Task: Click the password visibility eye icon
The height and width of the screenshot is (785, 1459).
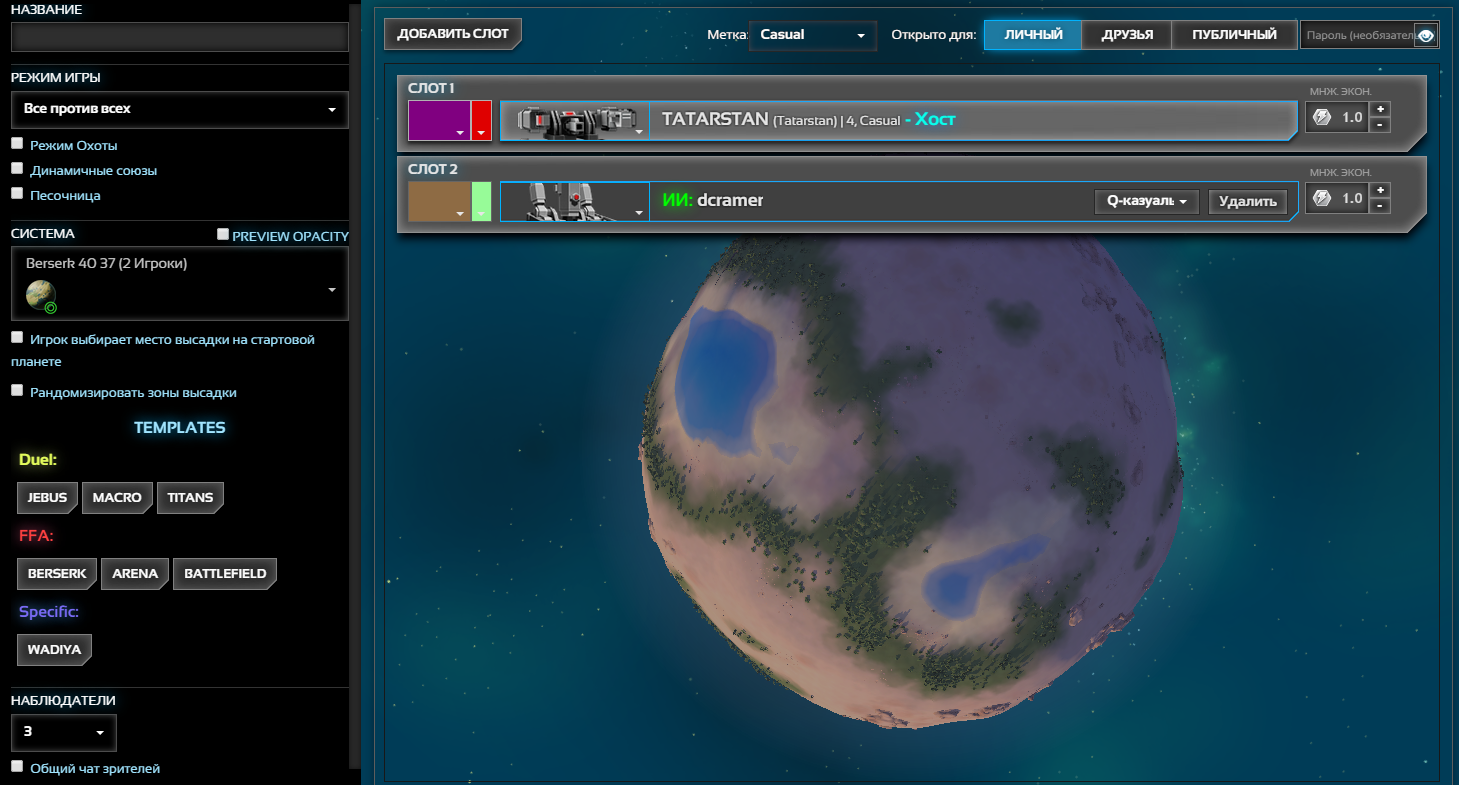Action: [x=1426, y=36]
